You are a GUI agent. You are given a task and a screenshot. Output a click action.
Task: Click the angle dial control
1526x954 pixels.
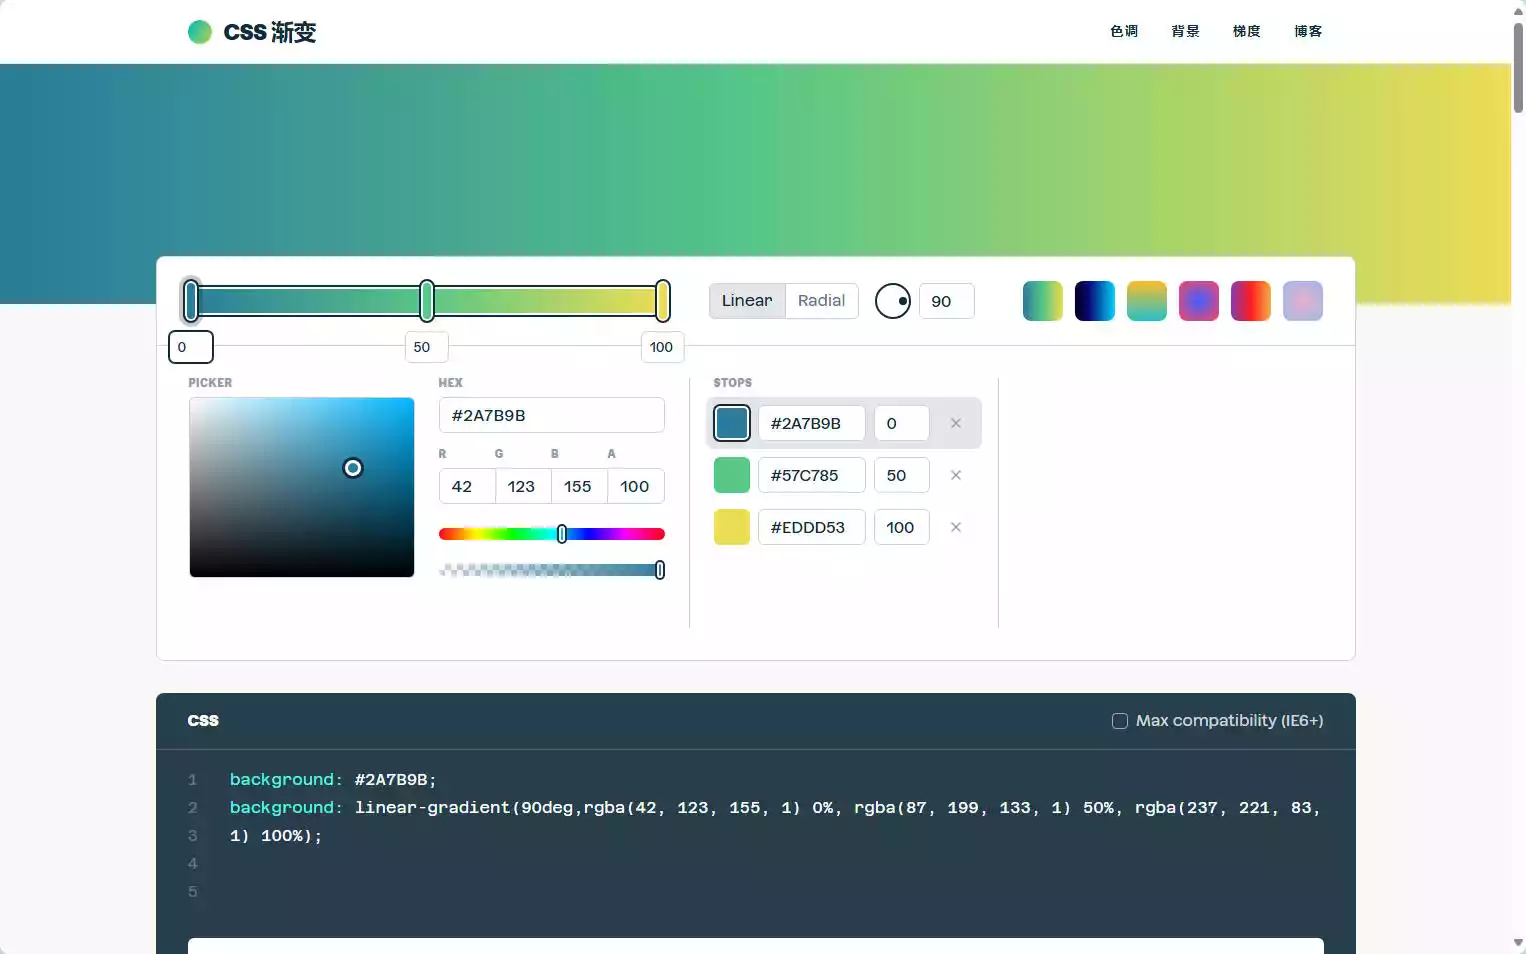pos(893,301)
